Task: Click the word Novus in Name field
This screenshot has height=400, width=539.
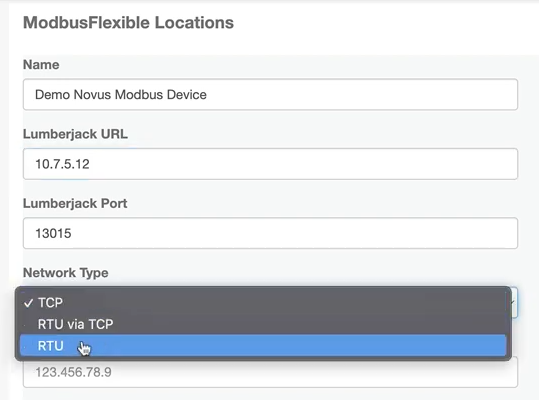Action: 93,95
